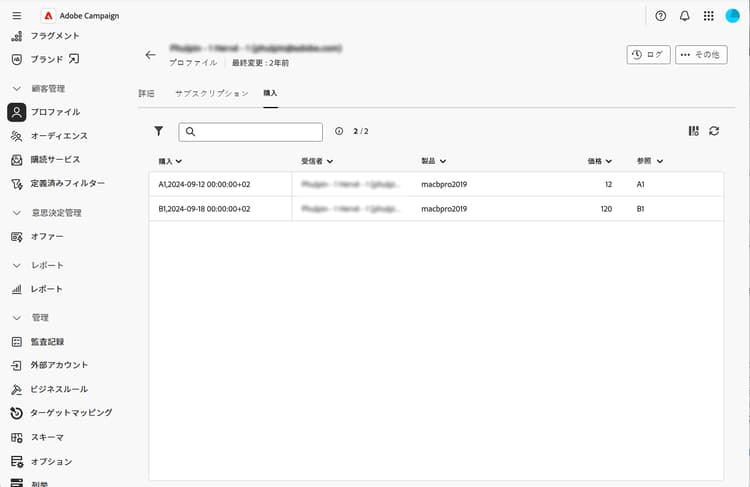This screenshot has height=487, width=750.
Task: Click the Adobe Campaign logo
Action: click(48, 16)
